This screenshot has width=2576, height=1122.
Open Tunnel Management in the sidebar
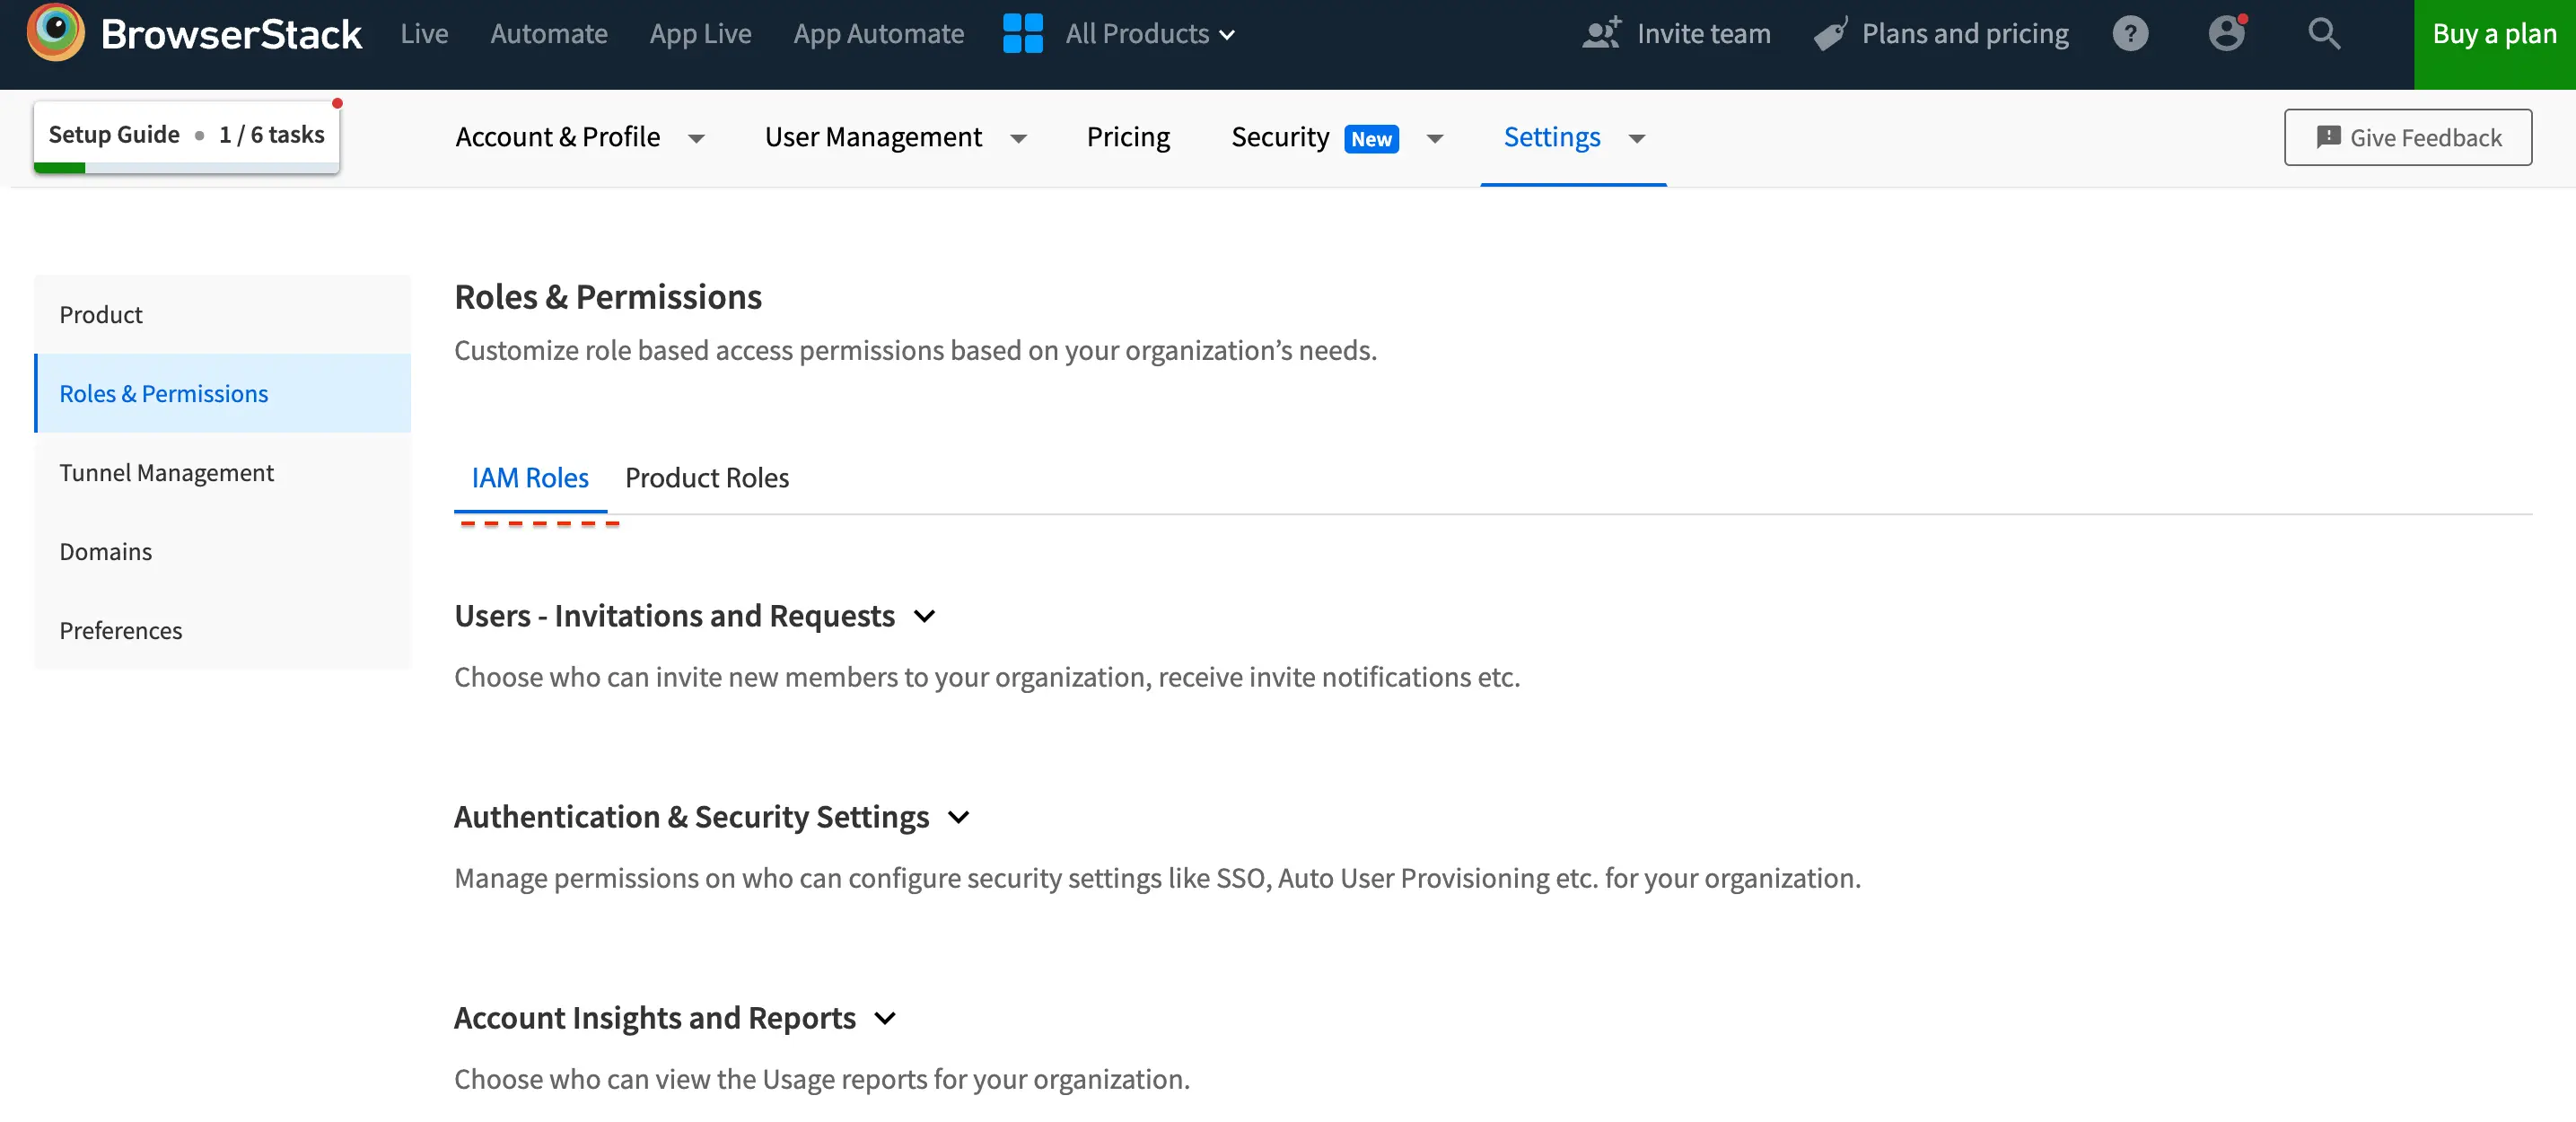click(166, 472)
